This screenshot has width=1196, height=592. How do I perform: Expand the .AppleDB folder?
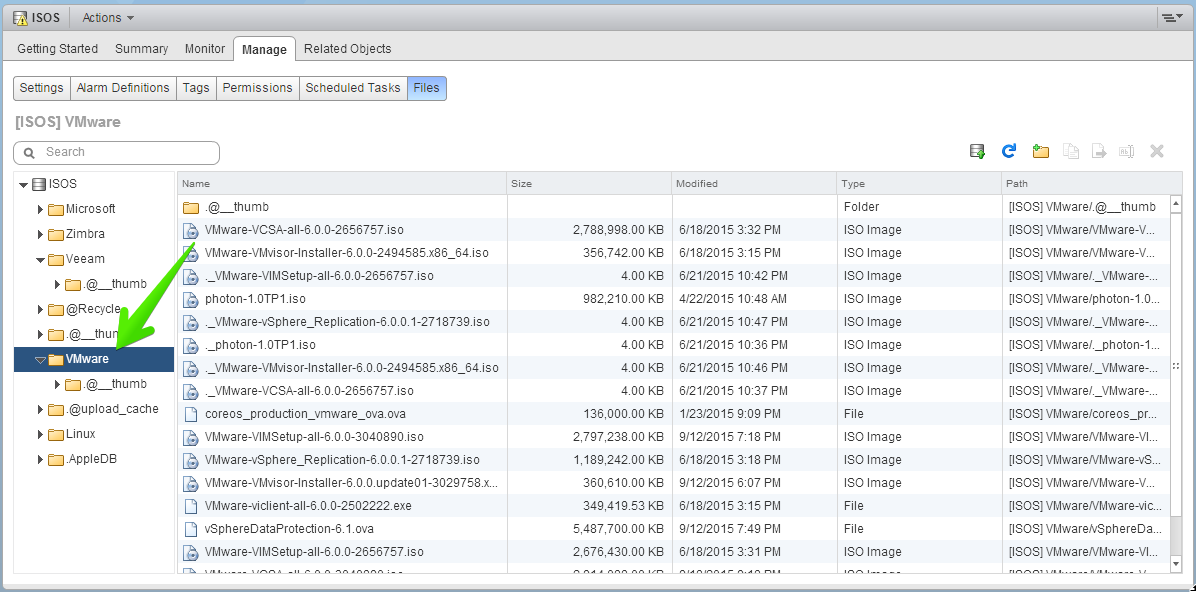click(x=40, y=459)
